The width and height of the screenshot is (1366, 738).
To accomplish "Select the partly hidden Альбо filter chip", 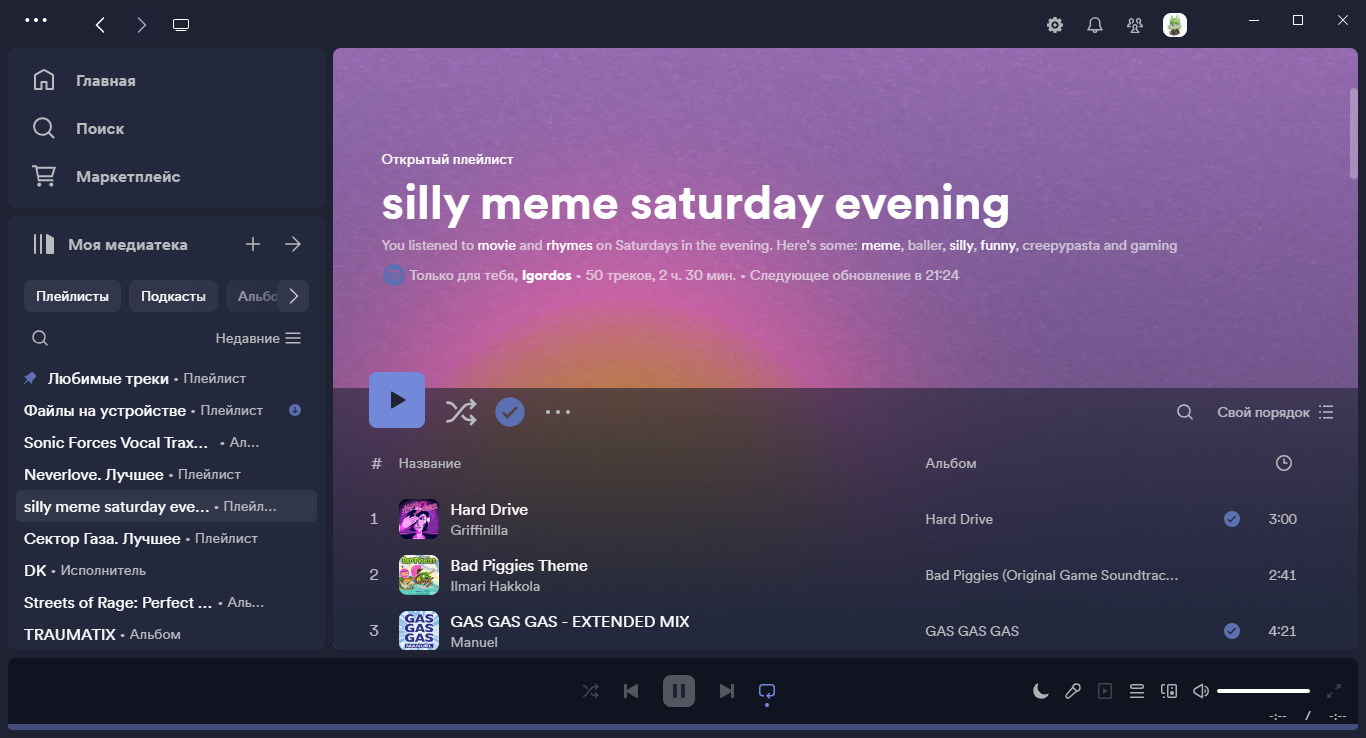I will 252,296.
